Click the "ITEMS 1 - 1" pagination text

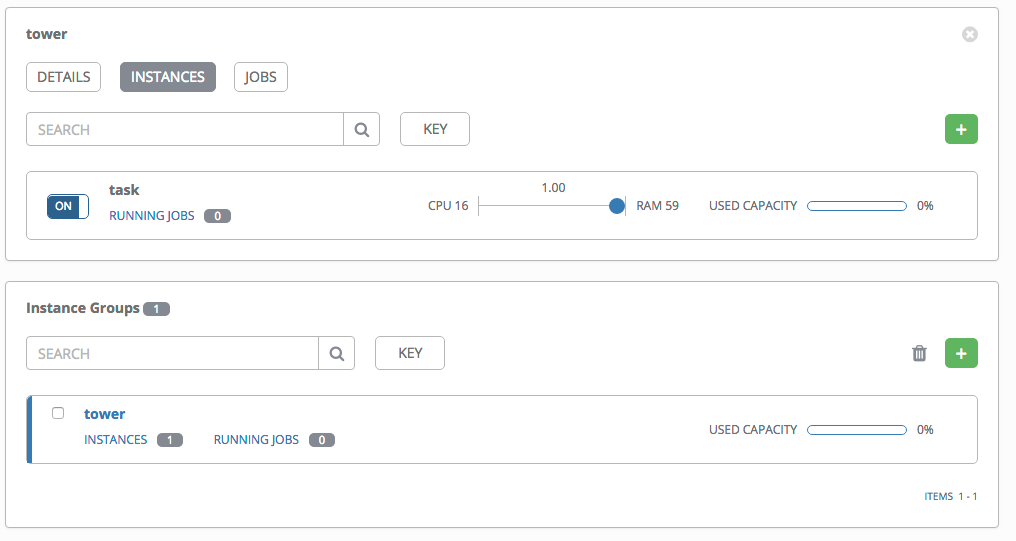tap(951, 496)
